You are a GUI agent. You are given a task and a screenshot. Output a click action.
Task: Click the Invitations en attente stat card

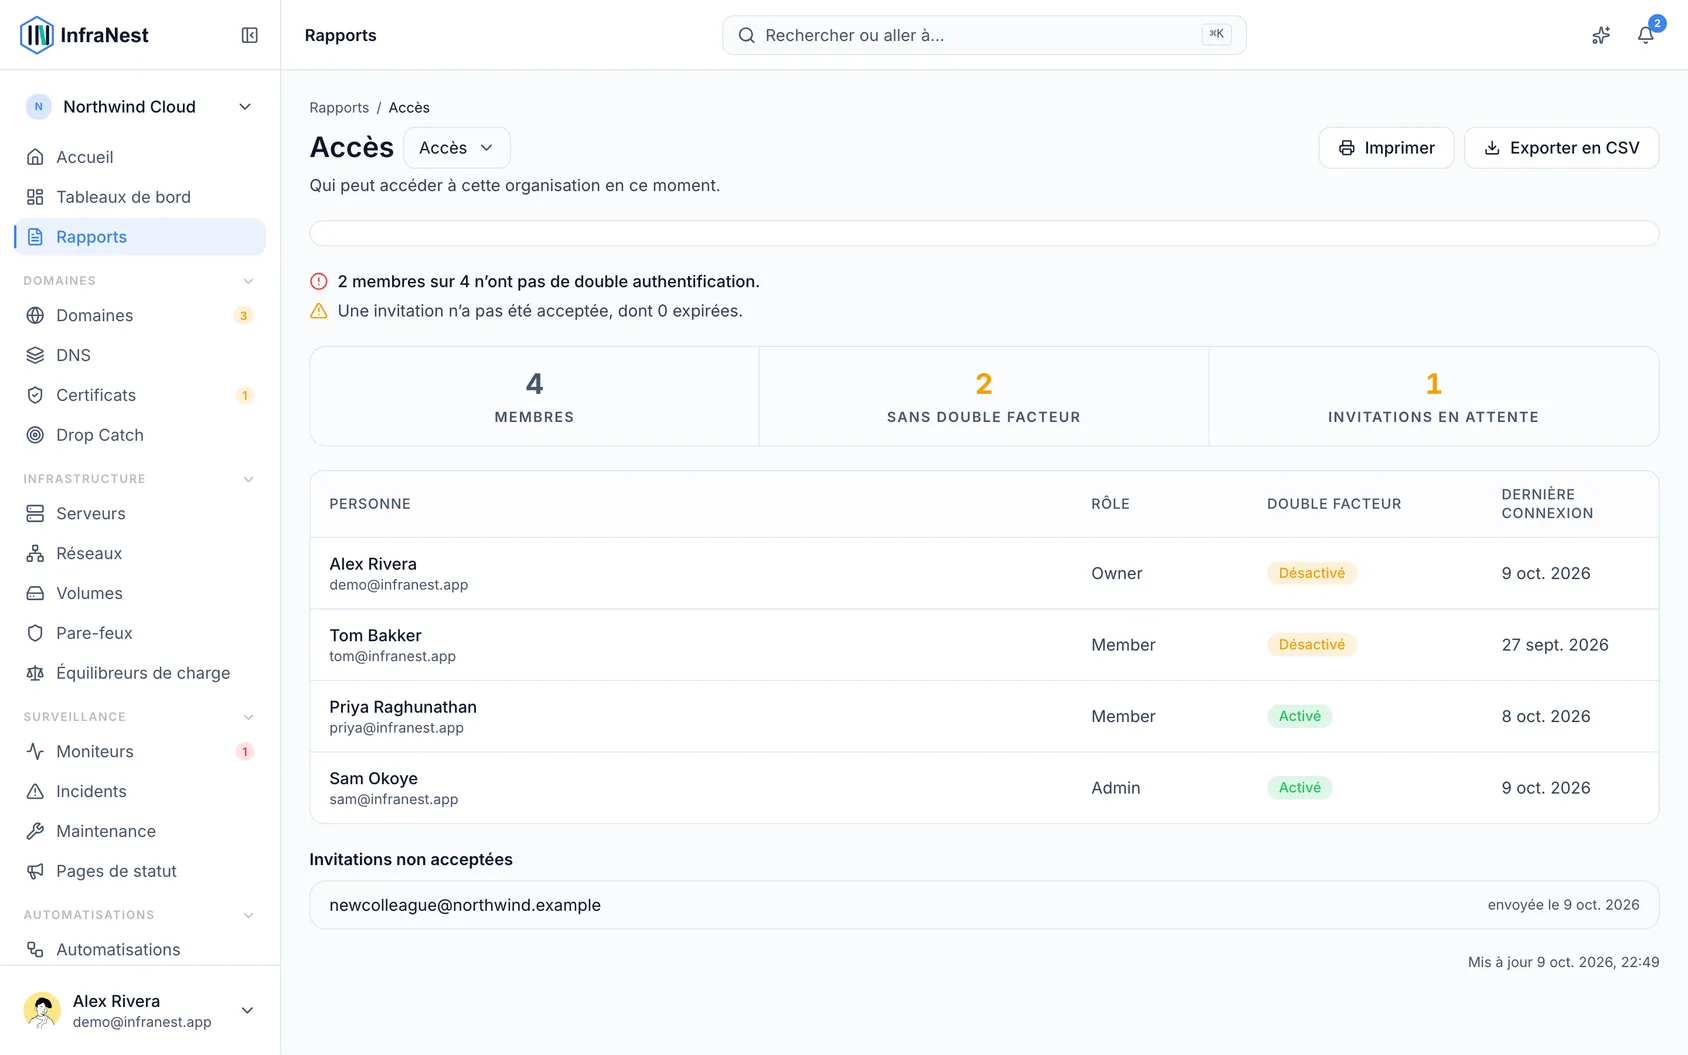click(1433, 396)
